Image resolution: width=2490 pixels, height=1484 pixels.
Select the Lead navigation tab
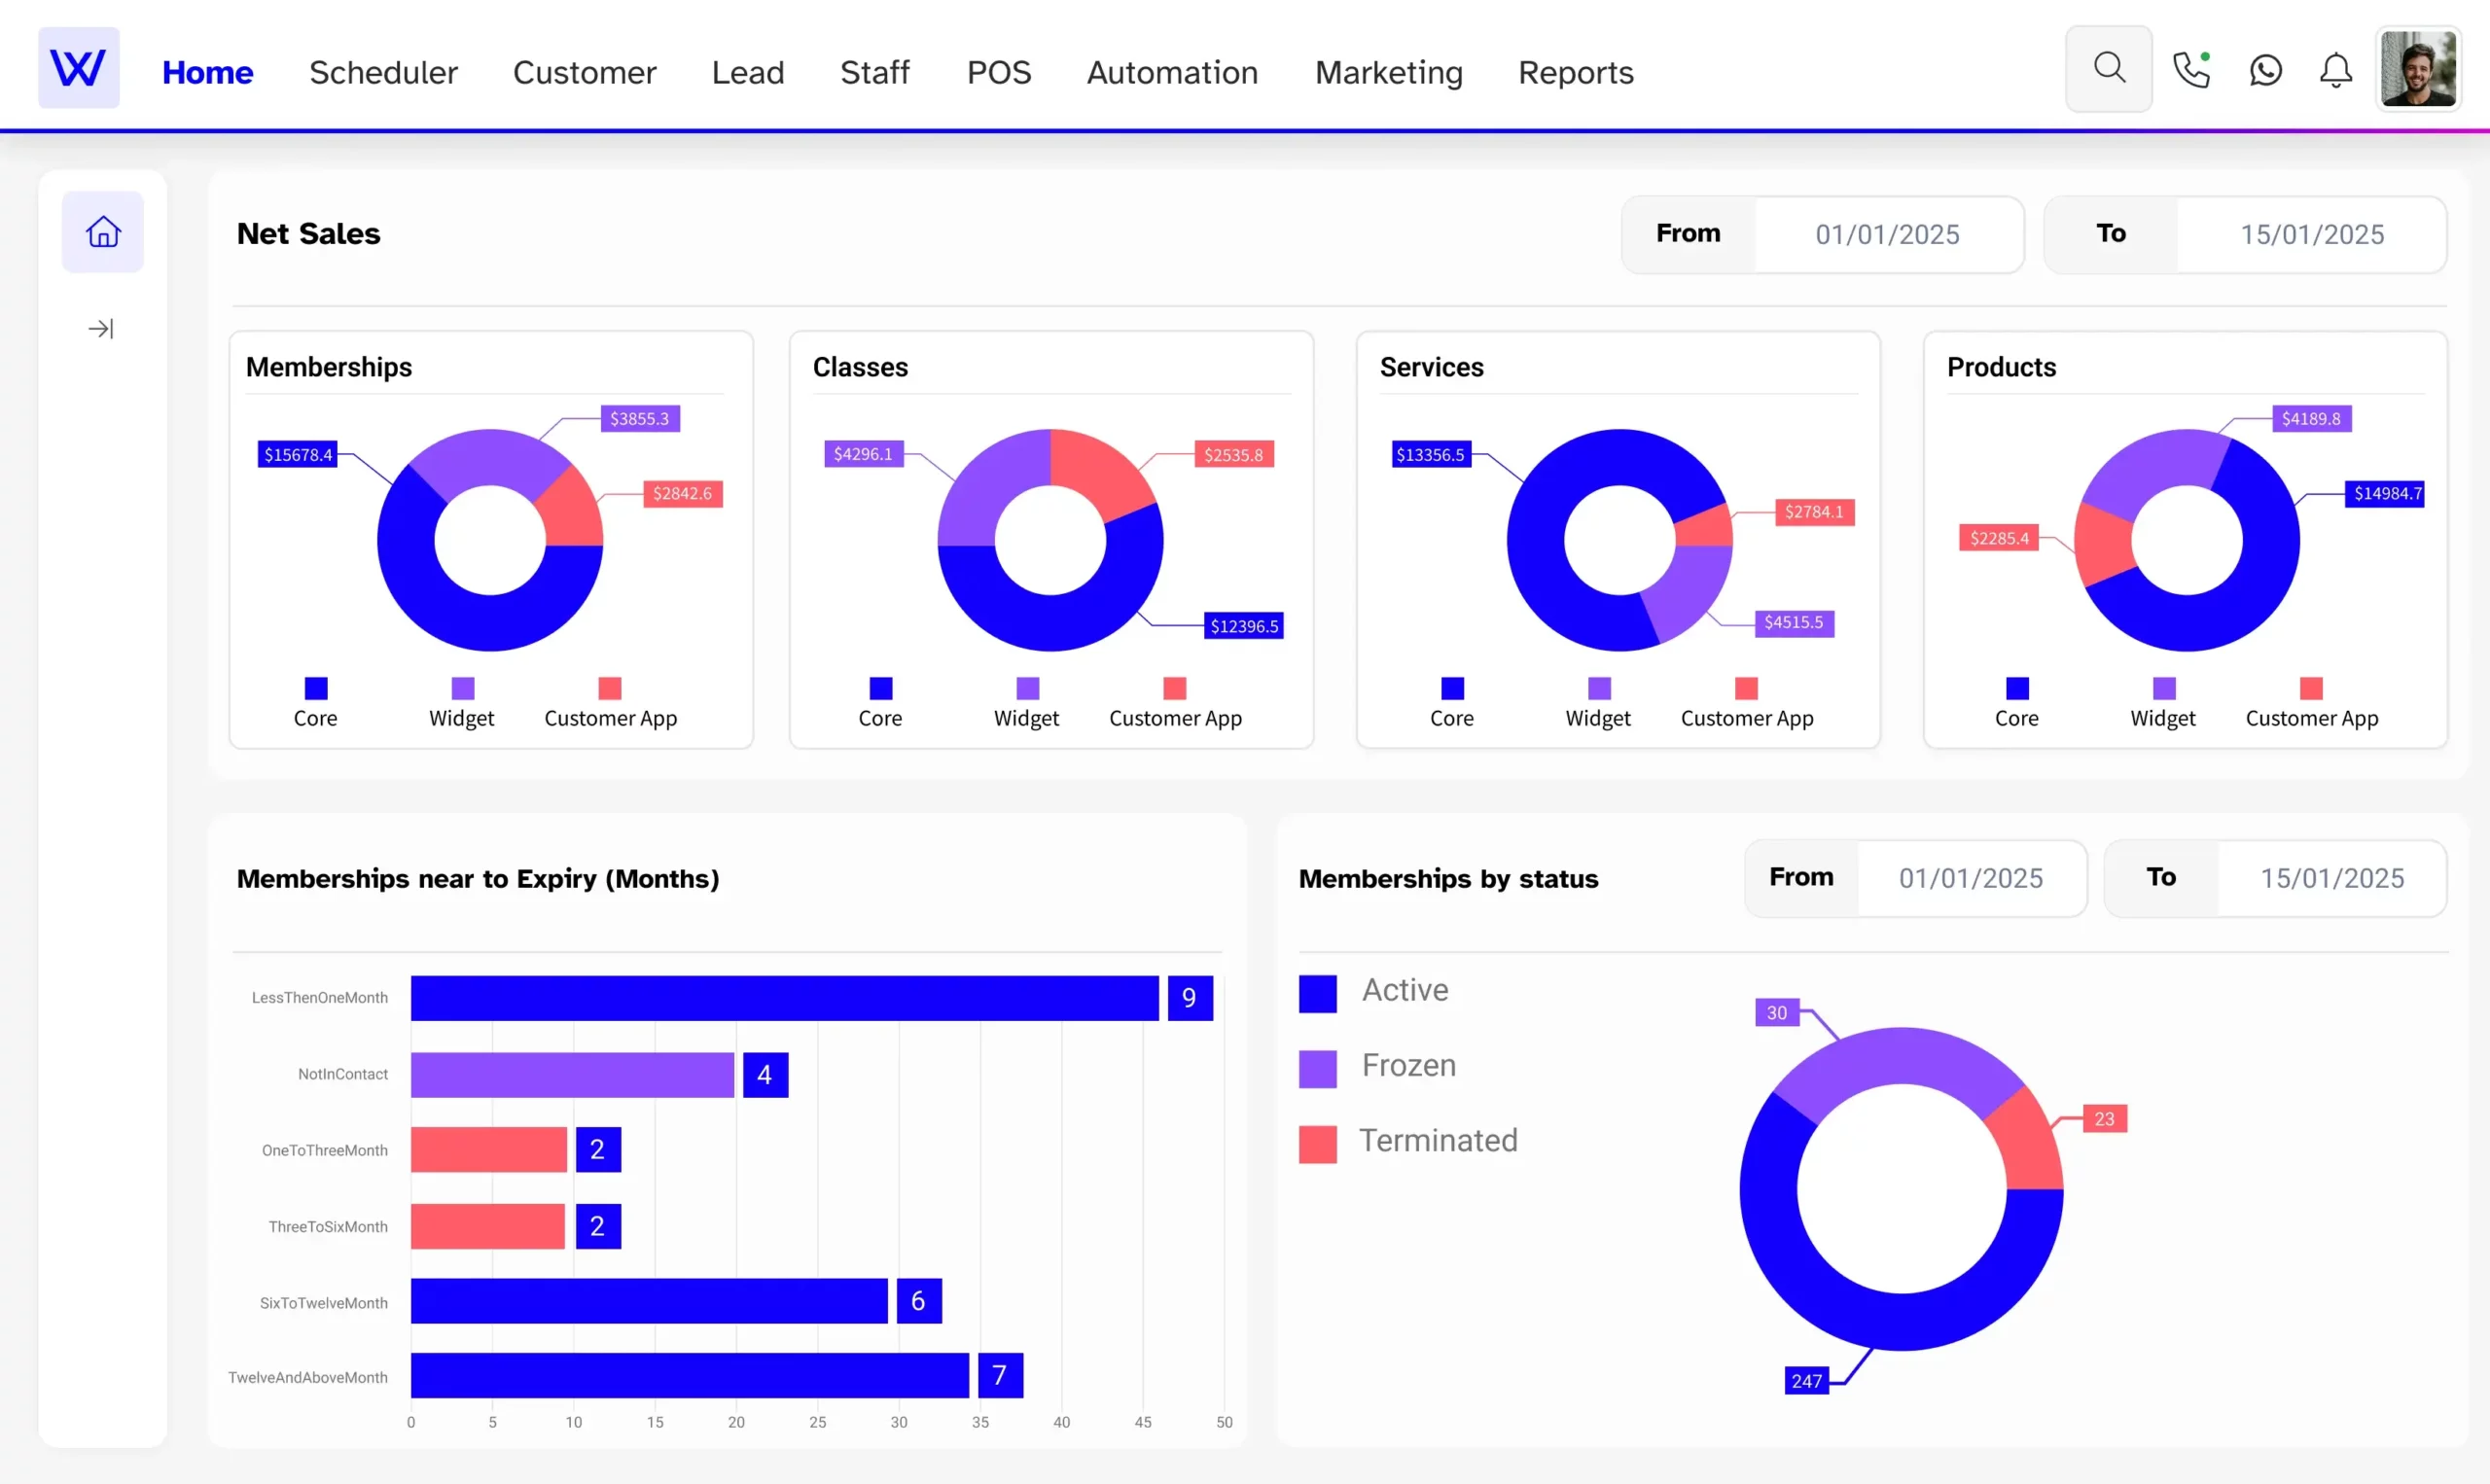pyautogui.click(x=747, y=71)
